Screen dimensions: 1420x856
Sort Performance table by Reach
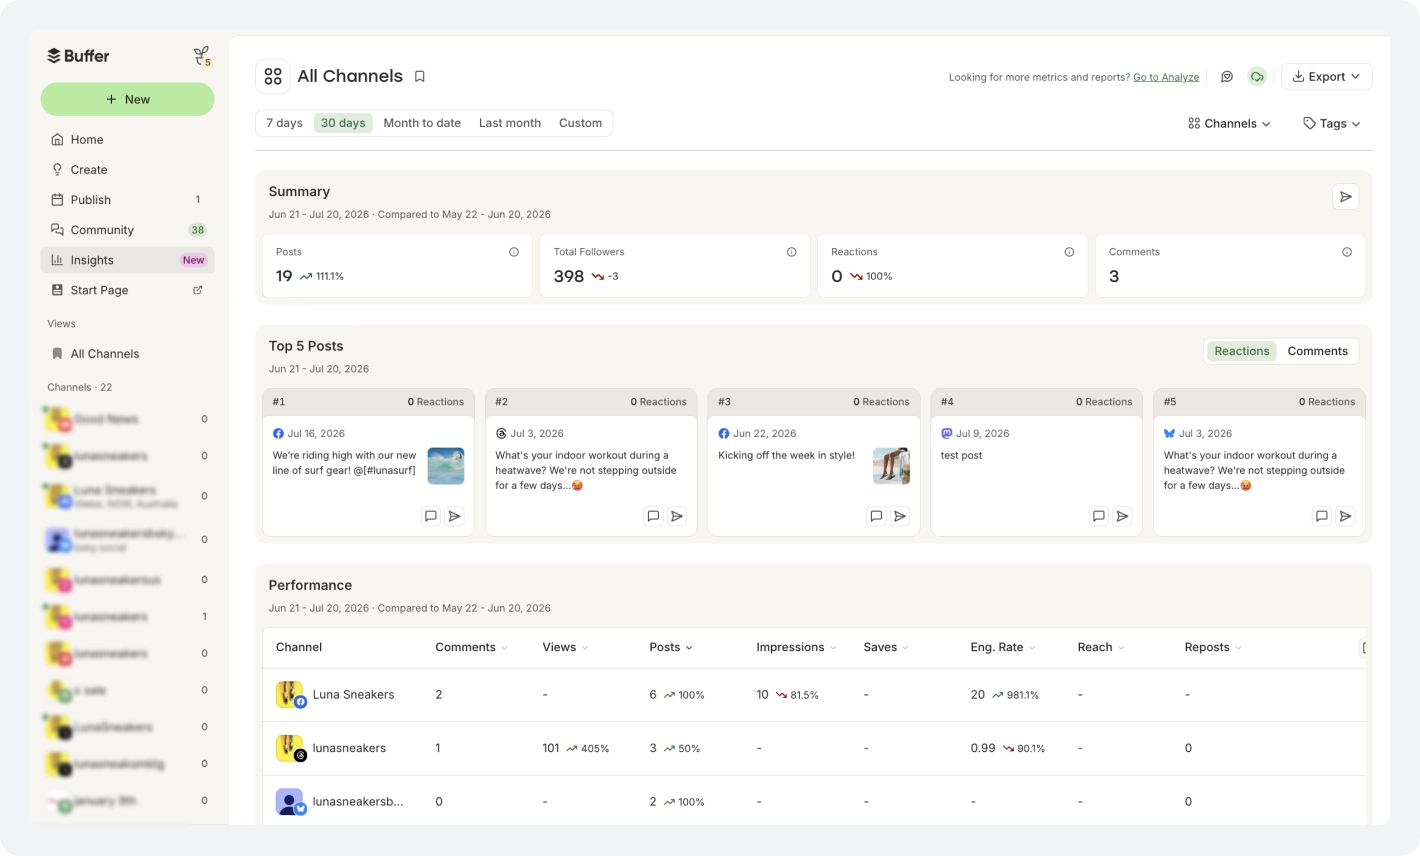1101,647
